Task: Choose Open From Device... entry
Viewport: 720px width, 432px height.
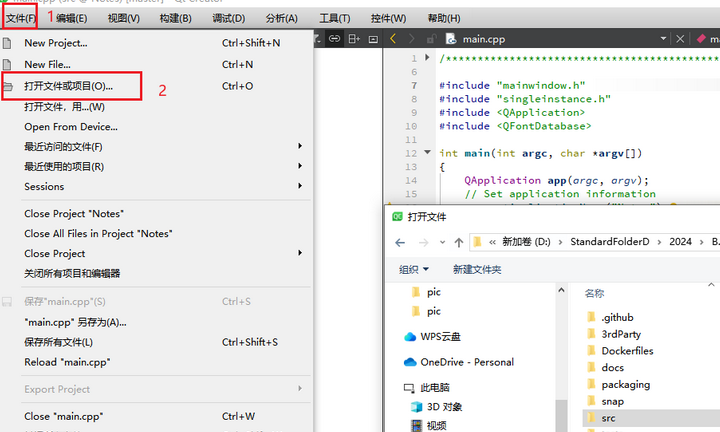Action: 157,127
